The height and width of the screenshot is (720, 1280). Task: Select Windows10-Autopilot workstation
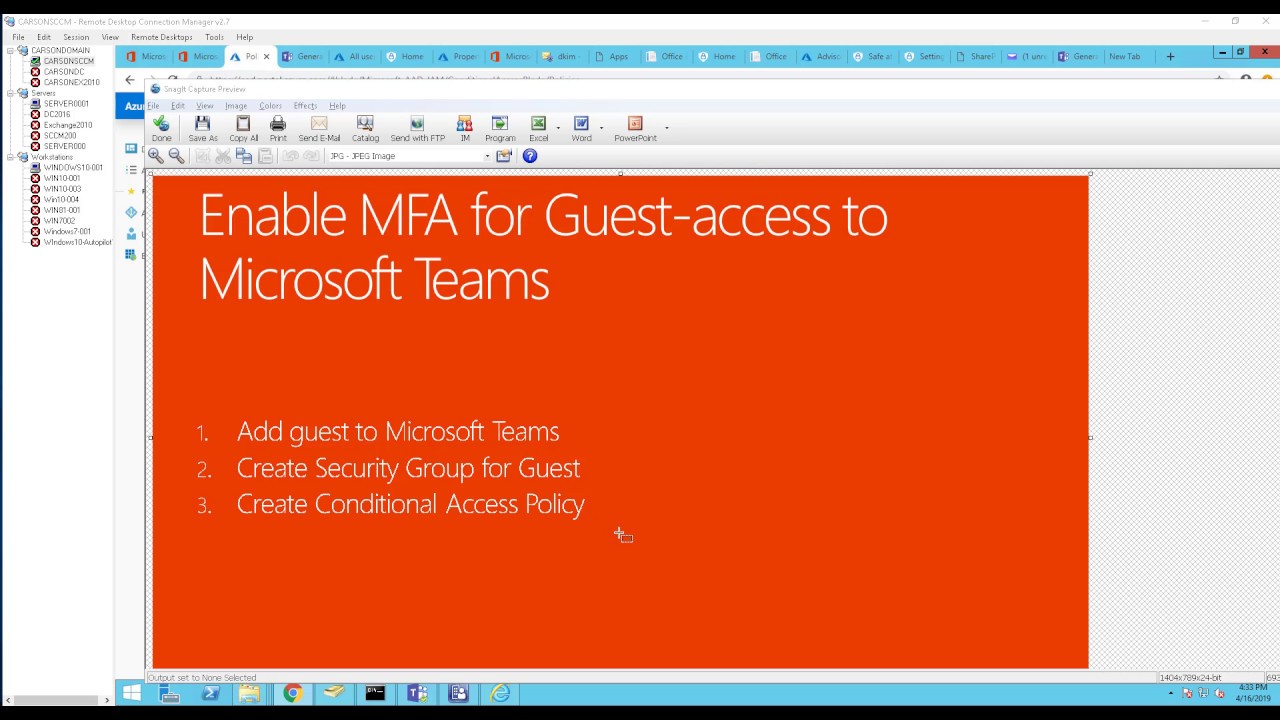77,242
